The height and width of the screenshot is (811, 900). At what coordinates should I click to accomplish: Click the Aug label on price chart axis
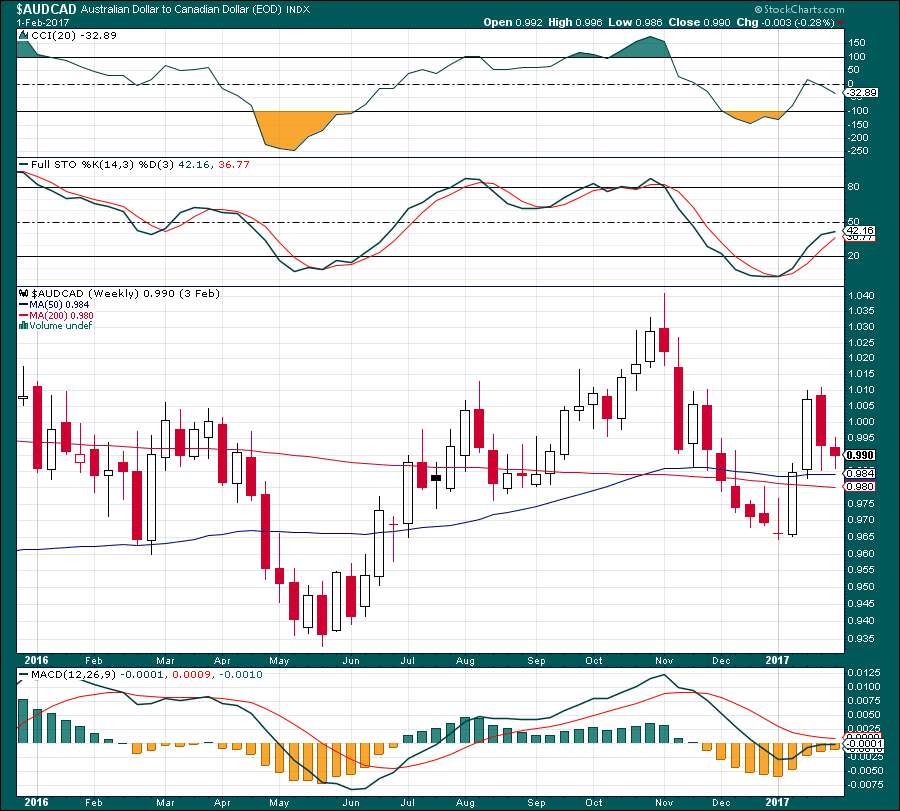click(465, 661)
